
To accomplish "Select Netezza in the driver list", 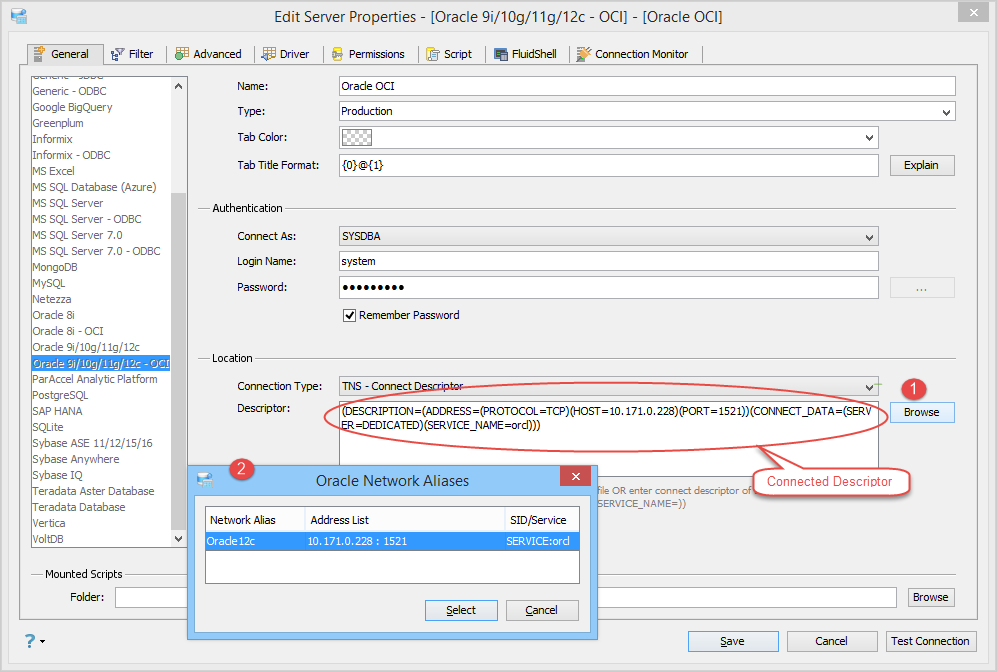I will [x=52, y=299].
